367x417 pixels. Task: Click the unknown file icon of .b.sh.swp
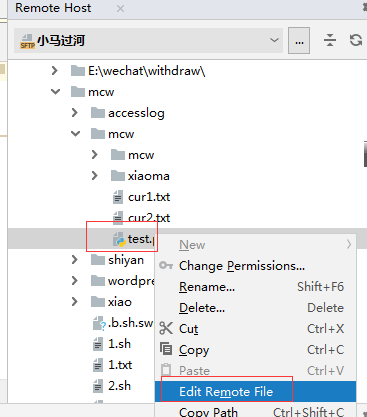(99, 323)
